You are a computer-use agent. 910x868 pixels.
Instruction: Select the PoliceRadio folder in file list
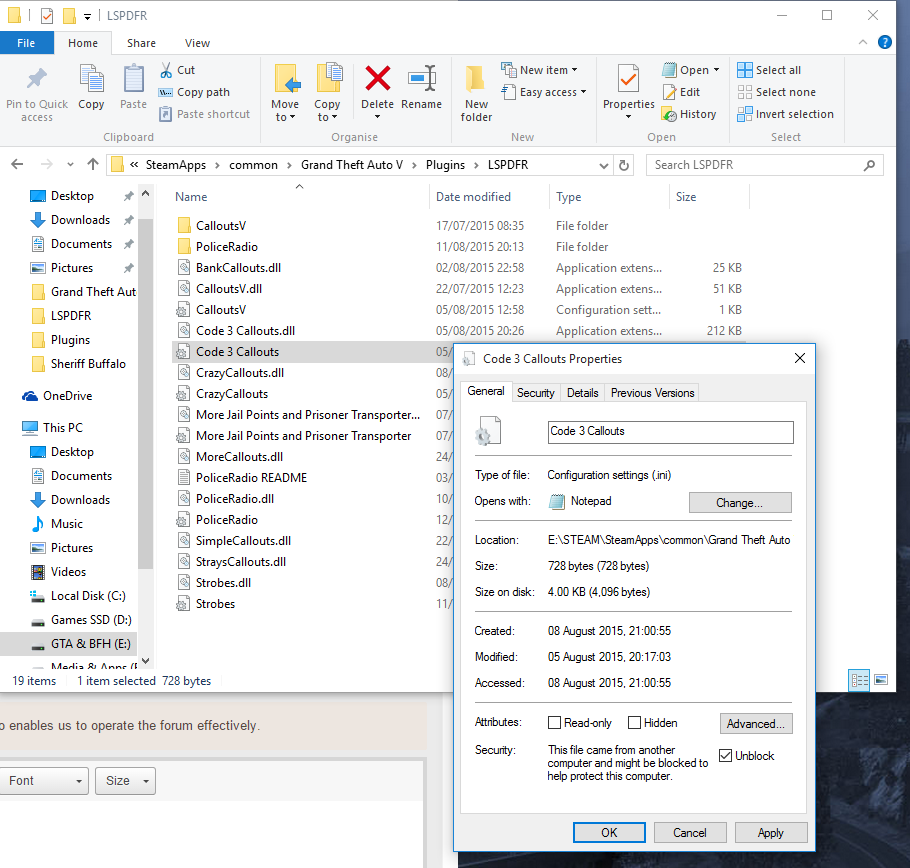click(x=226, y=247)
